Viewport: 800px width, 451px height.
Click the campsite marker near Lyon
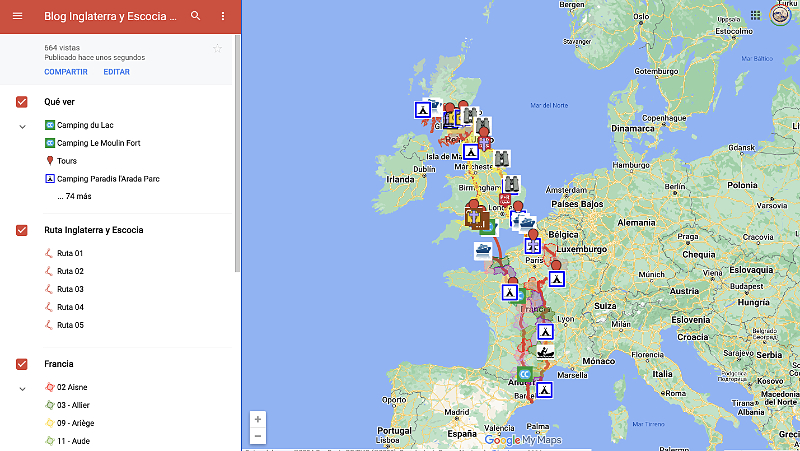545,332
